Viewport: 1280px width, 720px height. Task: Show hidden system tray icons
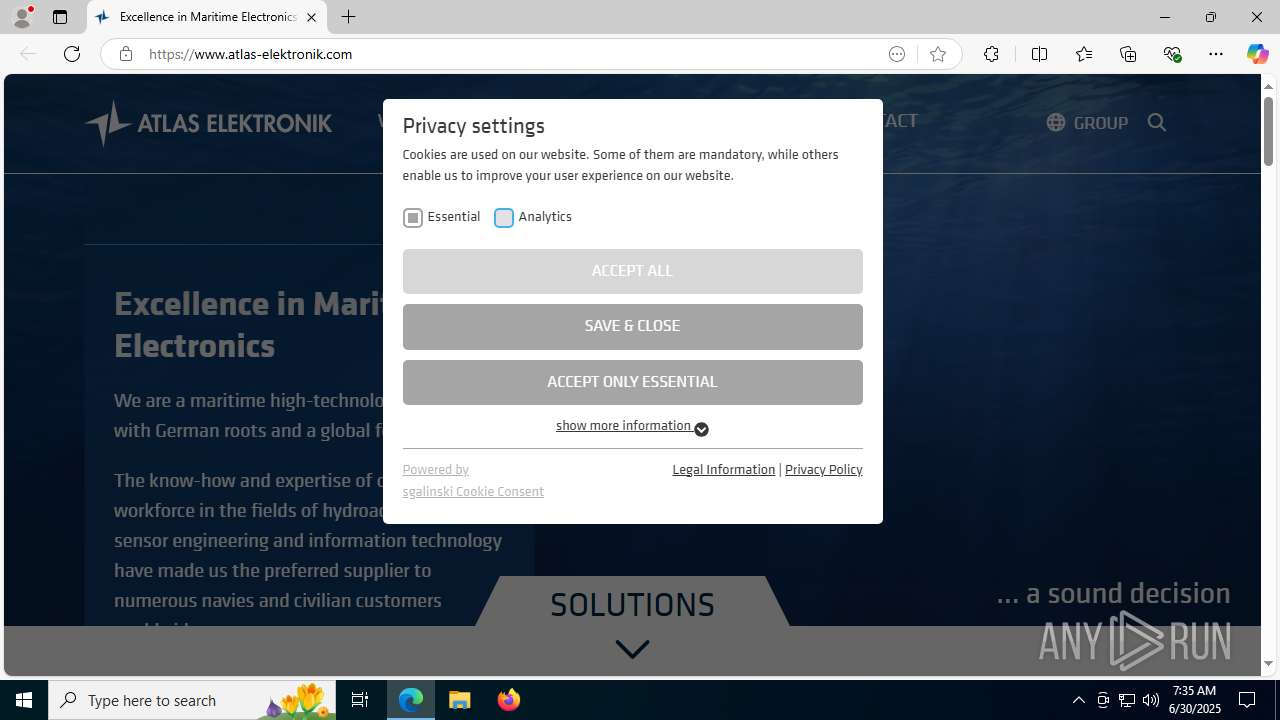1078,700
